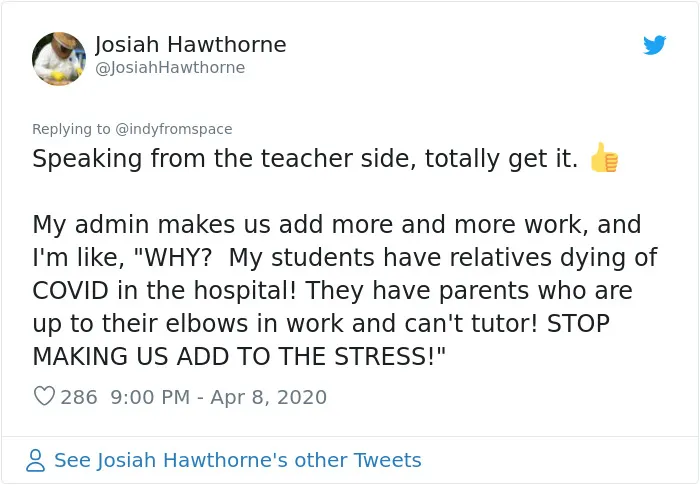Viewport: 700px width, 485px height.
Task: Open the 9:00 PM timestamp link
Action: click(150, 397)
